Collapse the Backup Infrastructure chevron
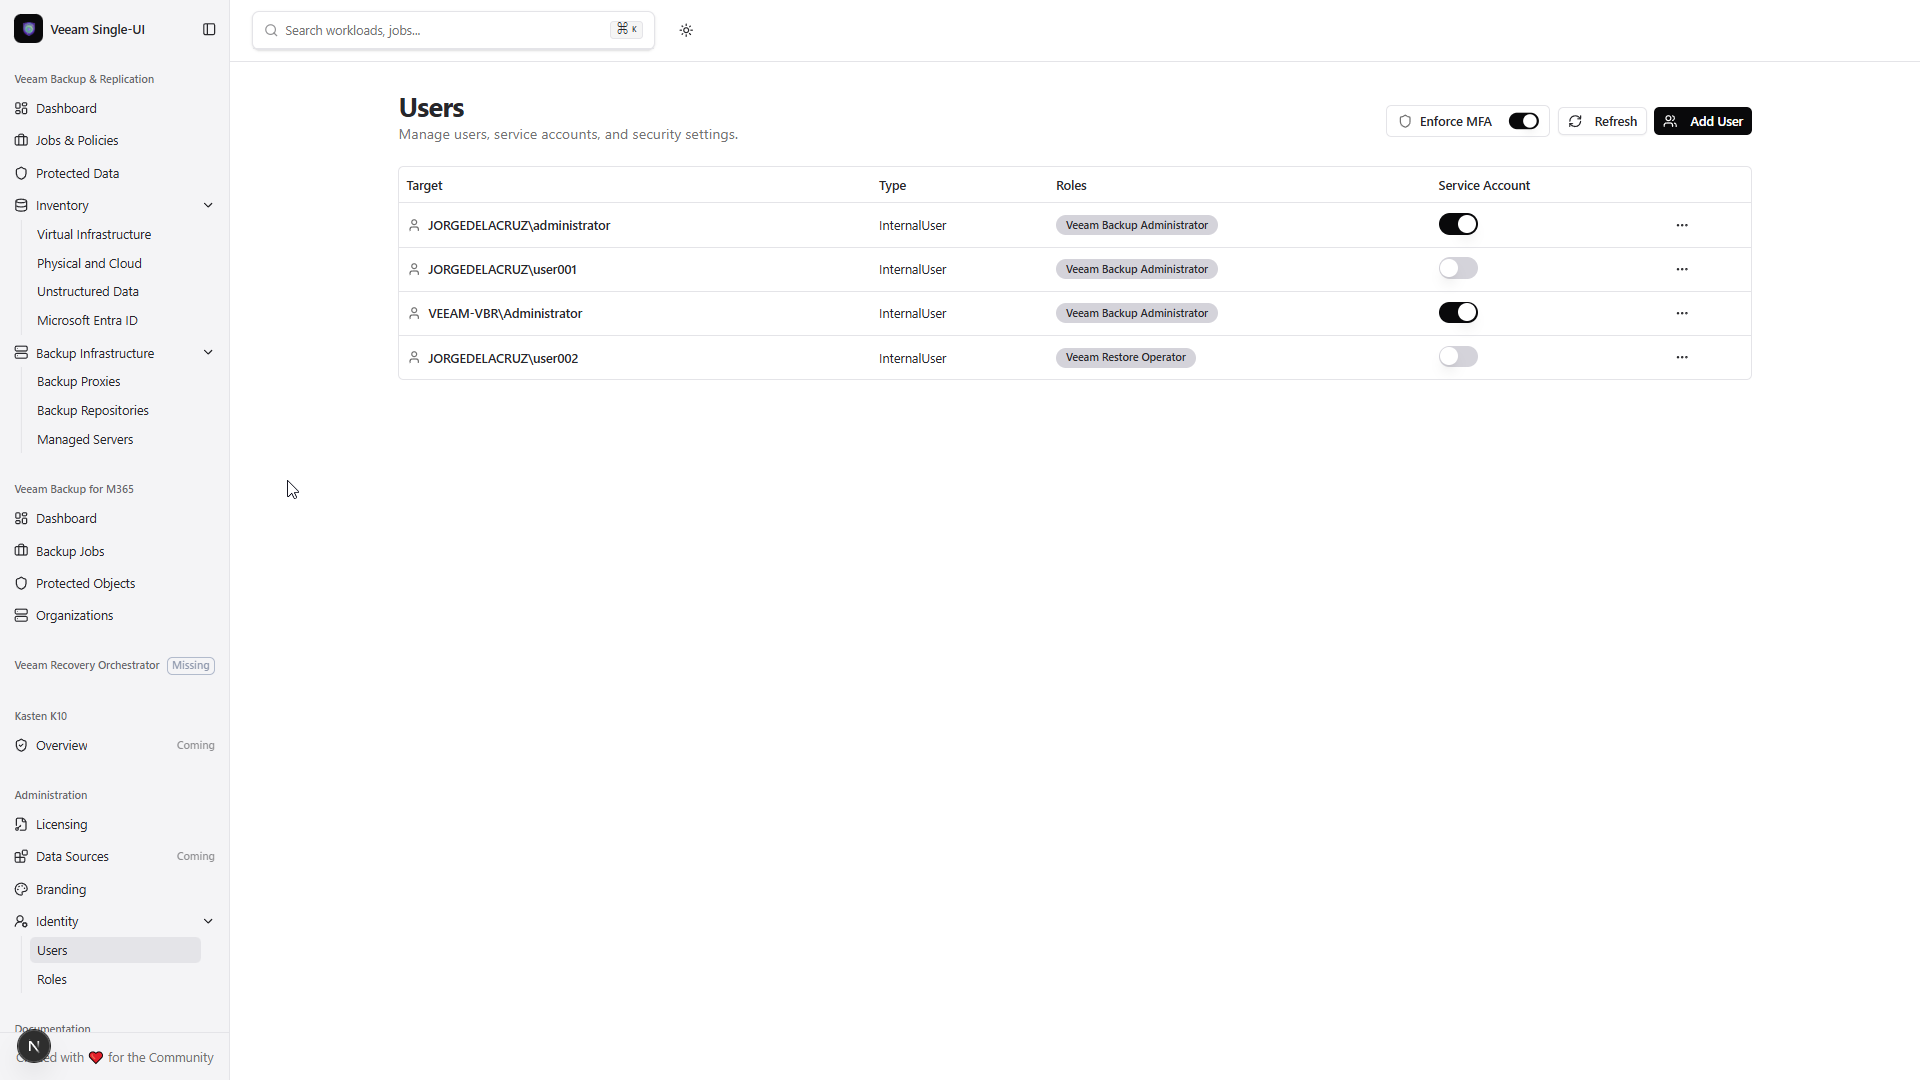 pos(208,353)
